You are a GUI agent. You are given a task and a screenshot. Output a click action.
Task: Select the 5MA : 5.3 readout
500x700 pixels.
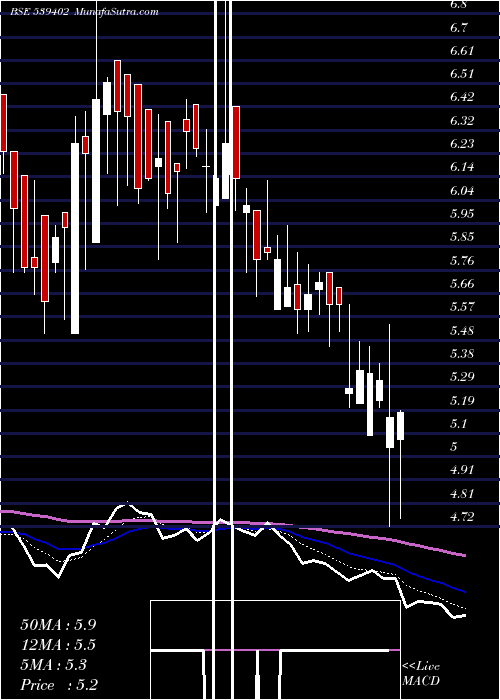(54, 665)
